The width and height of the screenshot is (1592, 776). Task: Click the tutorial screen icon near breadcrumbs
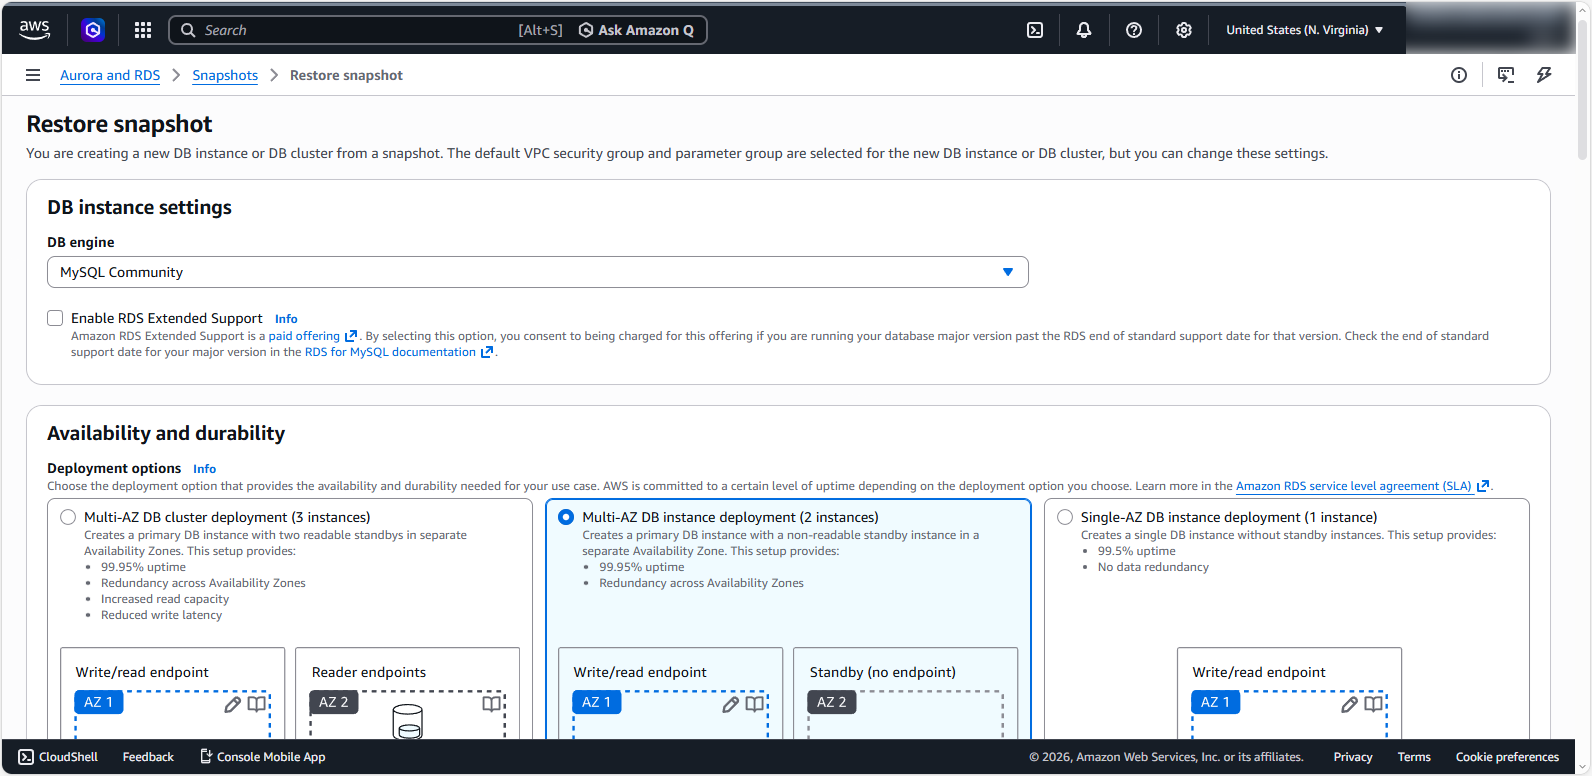click(1506, 75)
